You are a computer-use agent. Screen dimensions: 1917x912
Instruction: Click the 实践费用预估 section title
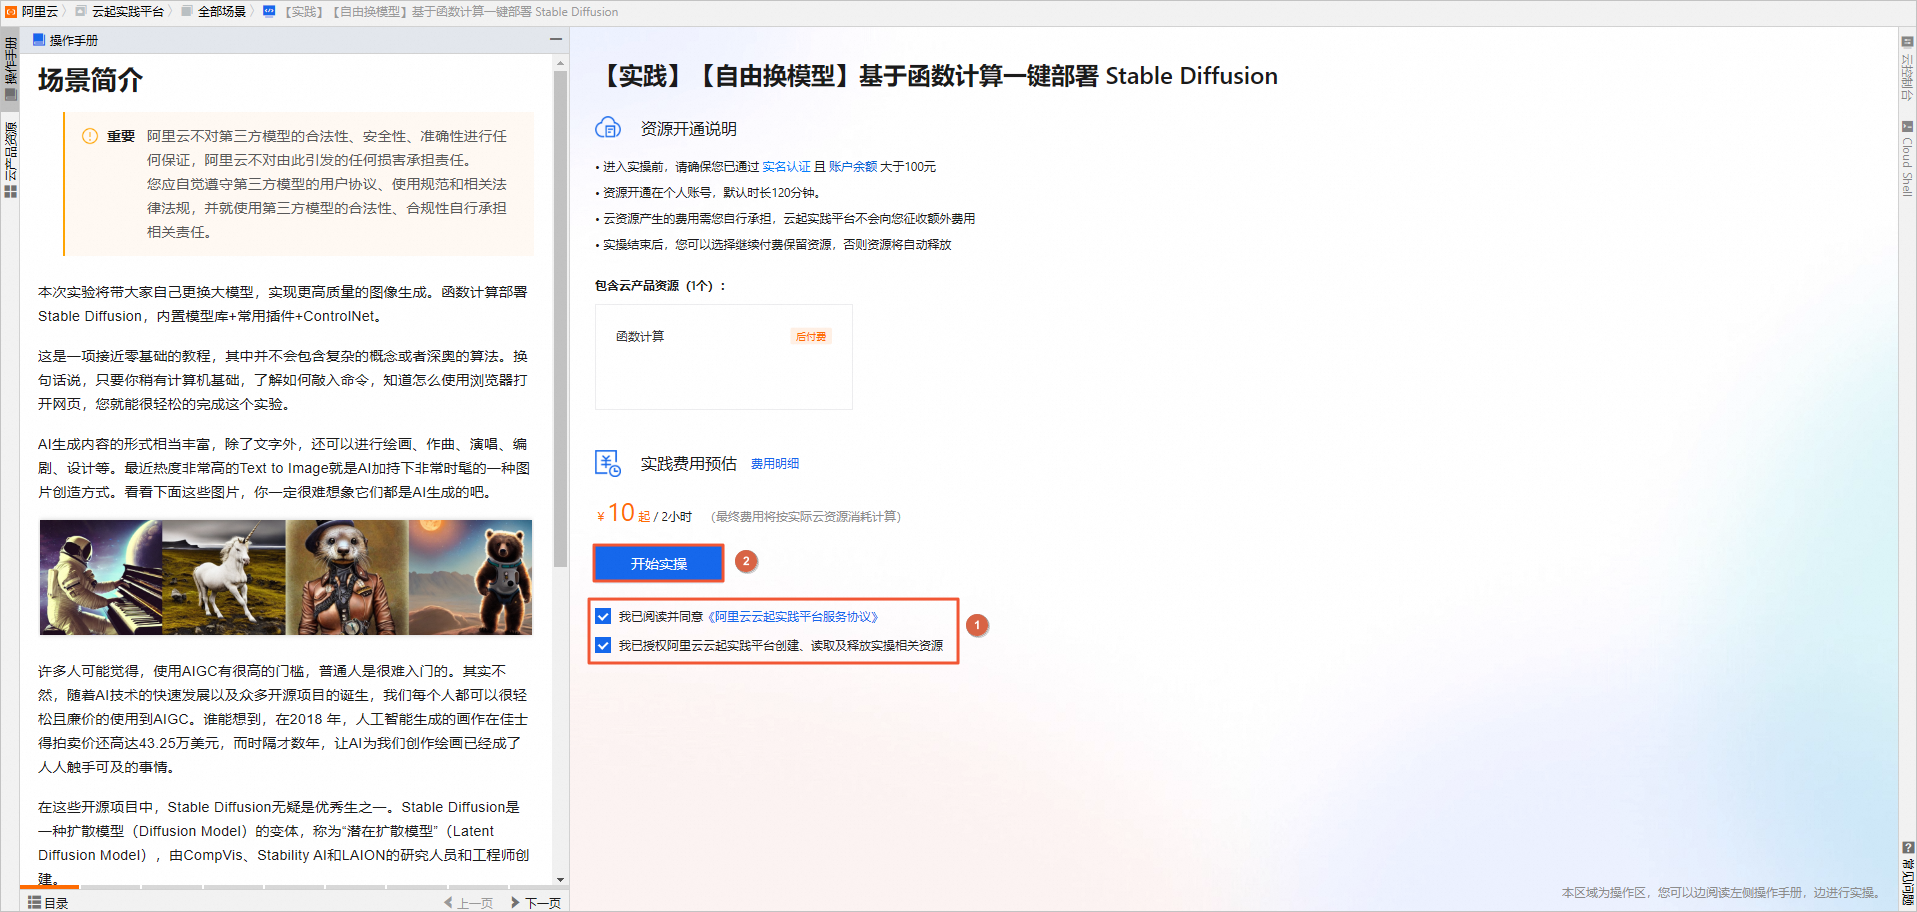689,464
